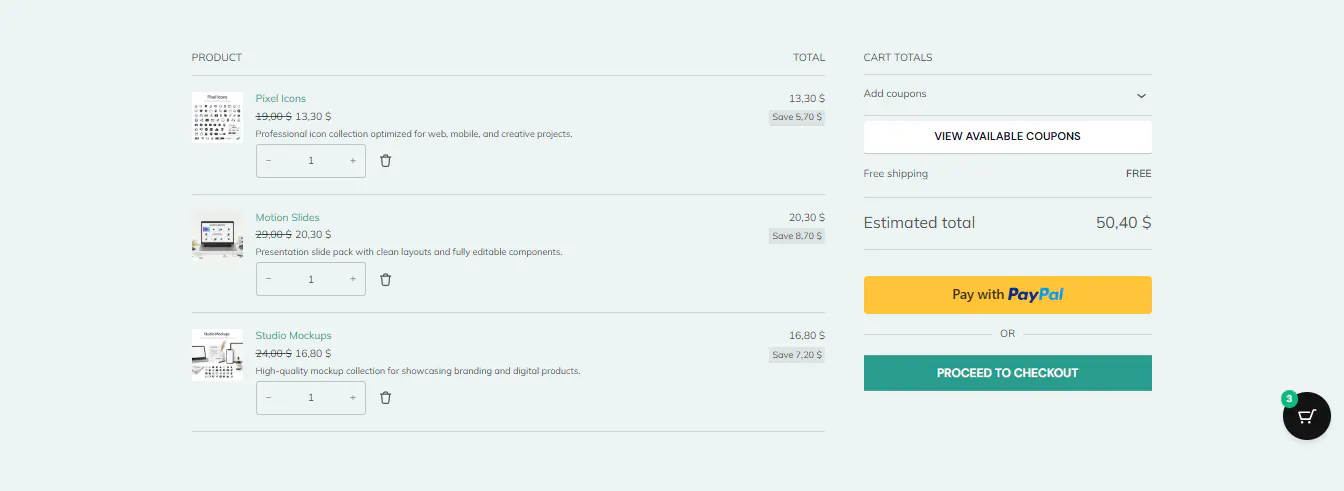Click the Motion Slides laptop thumbnail
This screenshot has height=491, width=1344.
pos(217,236)
